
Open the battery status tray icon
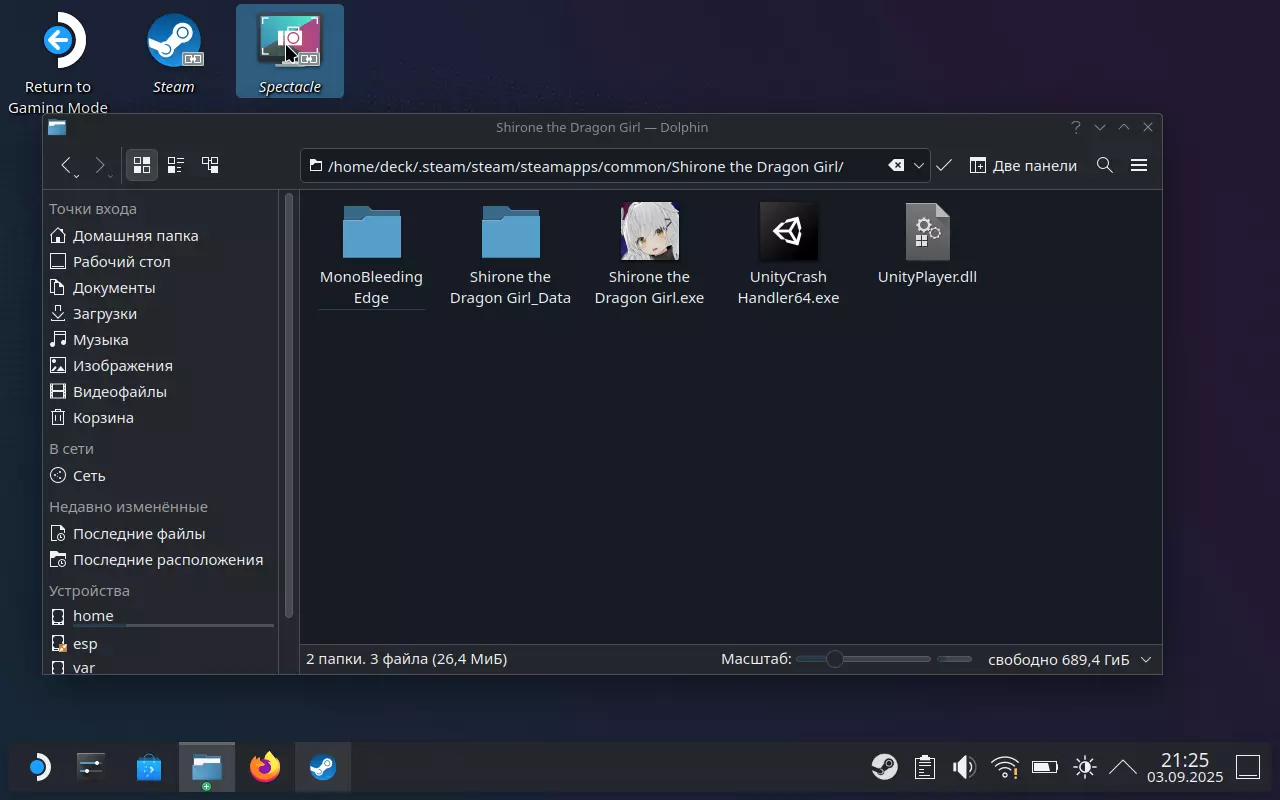click(x=1045, y=767)
